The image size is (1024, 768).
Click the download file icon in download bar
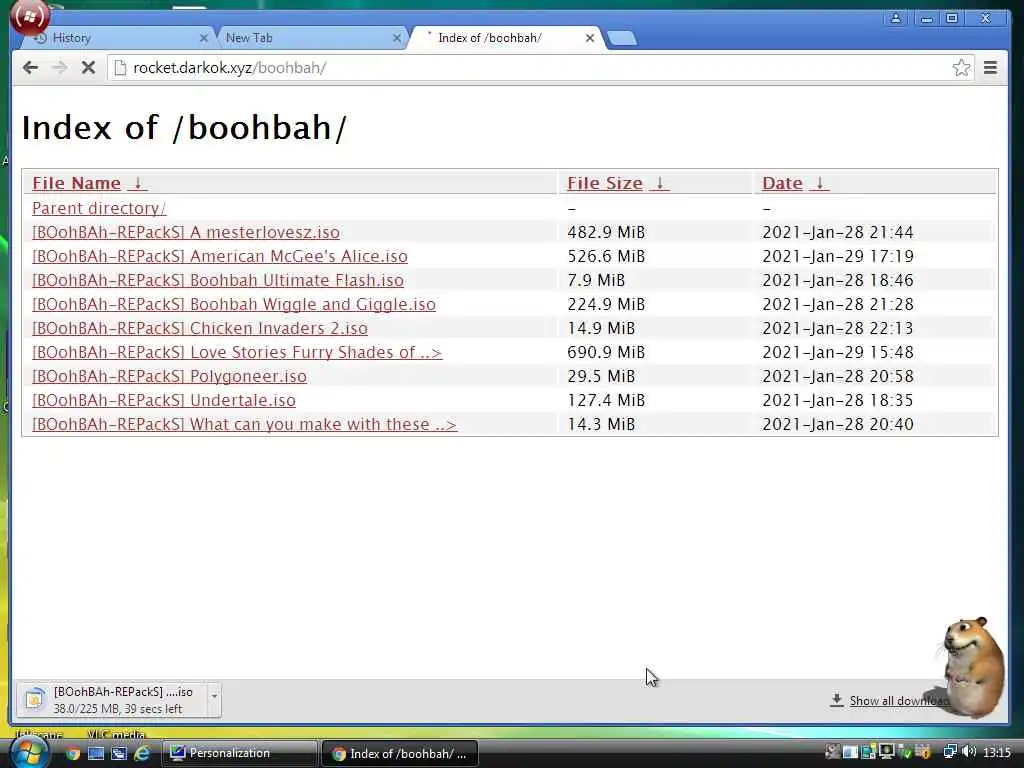click(x=35, y=699)
